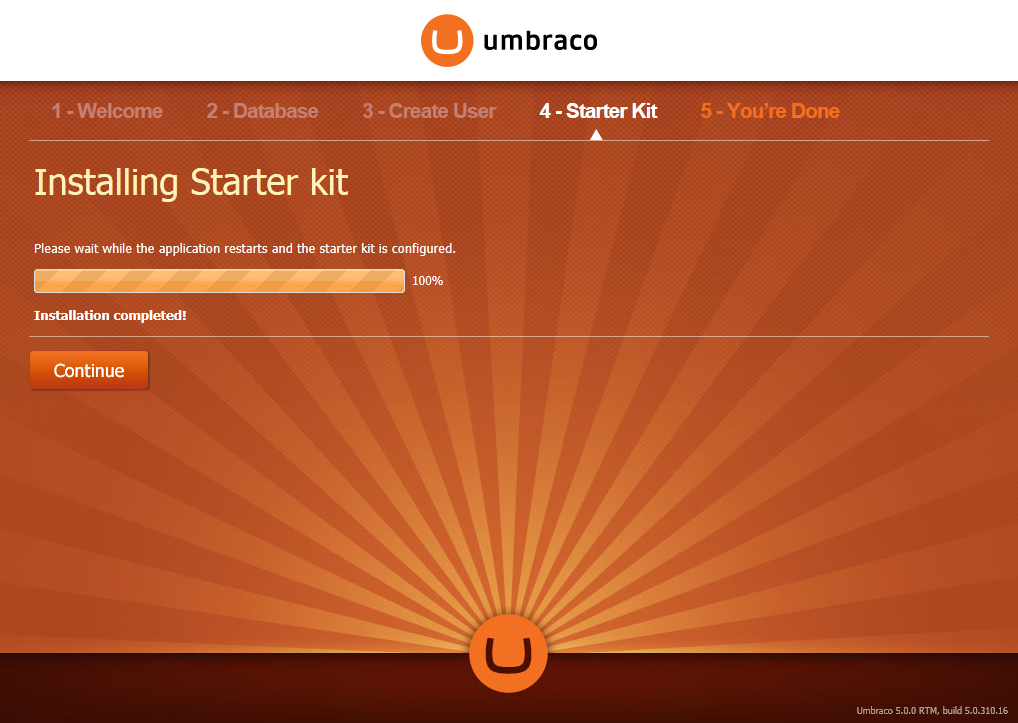Select the 4 - Starter Kit step
1018x723 pixels.
click(598, 111)
